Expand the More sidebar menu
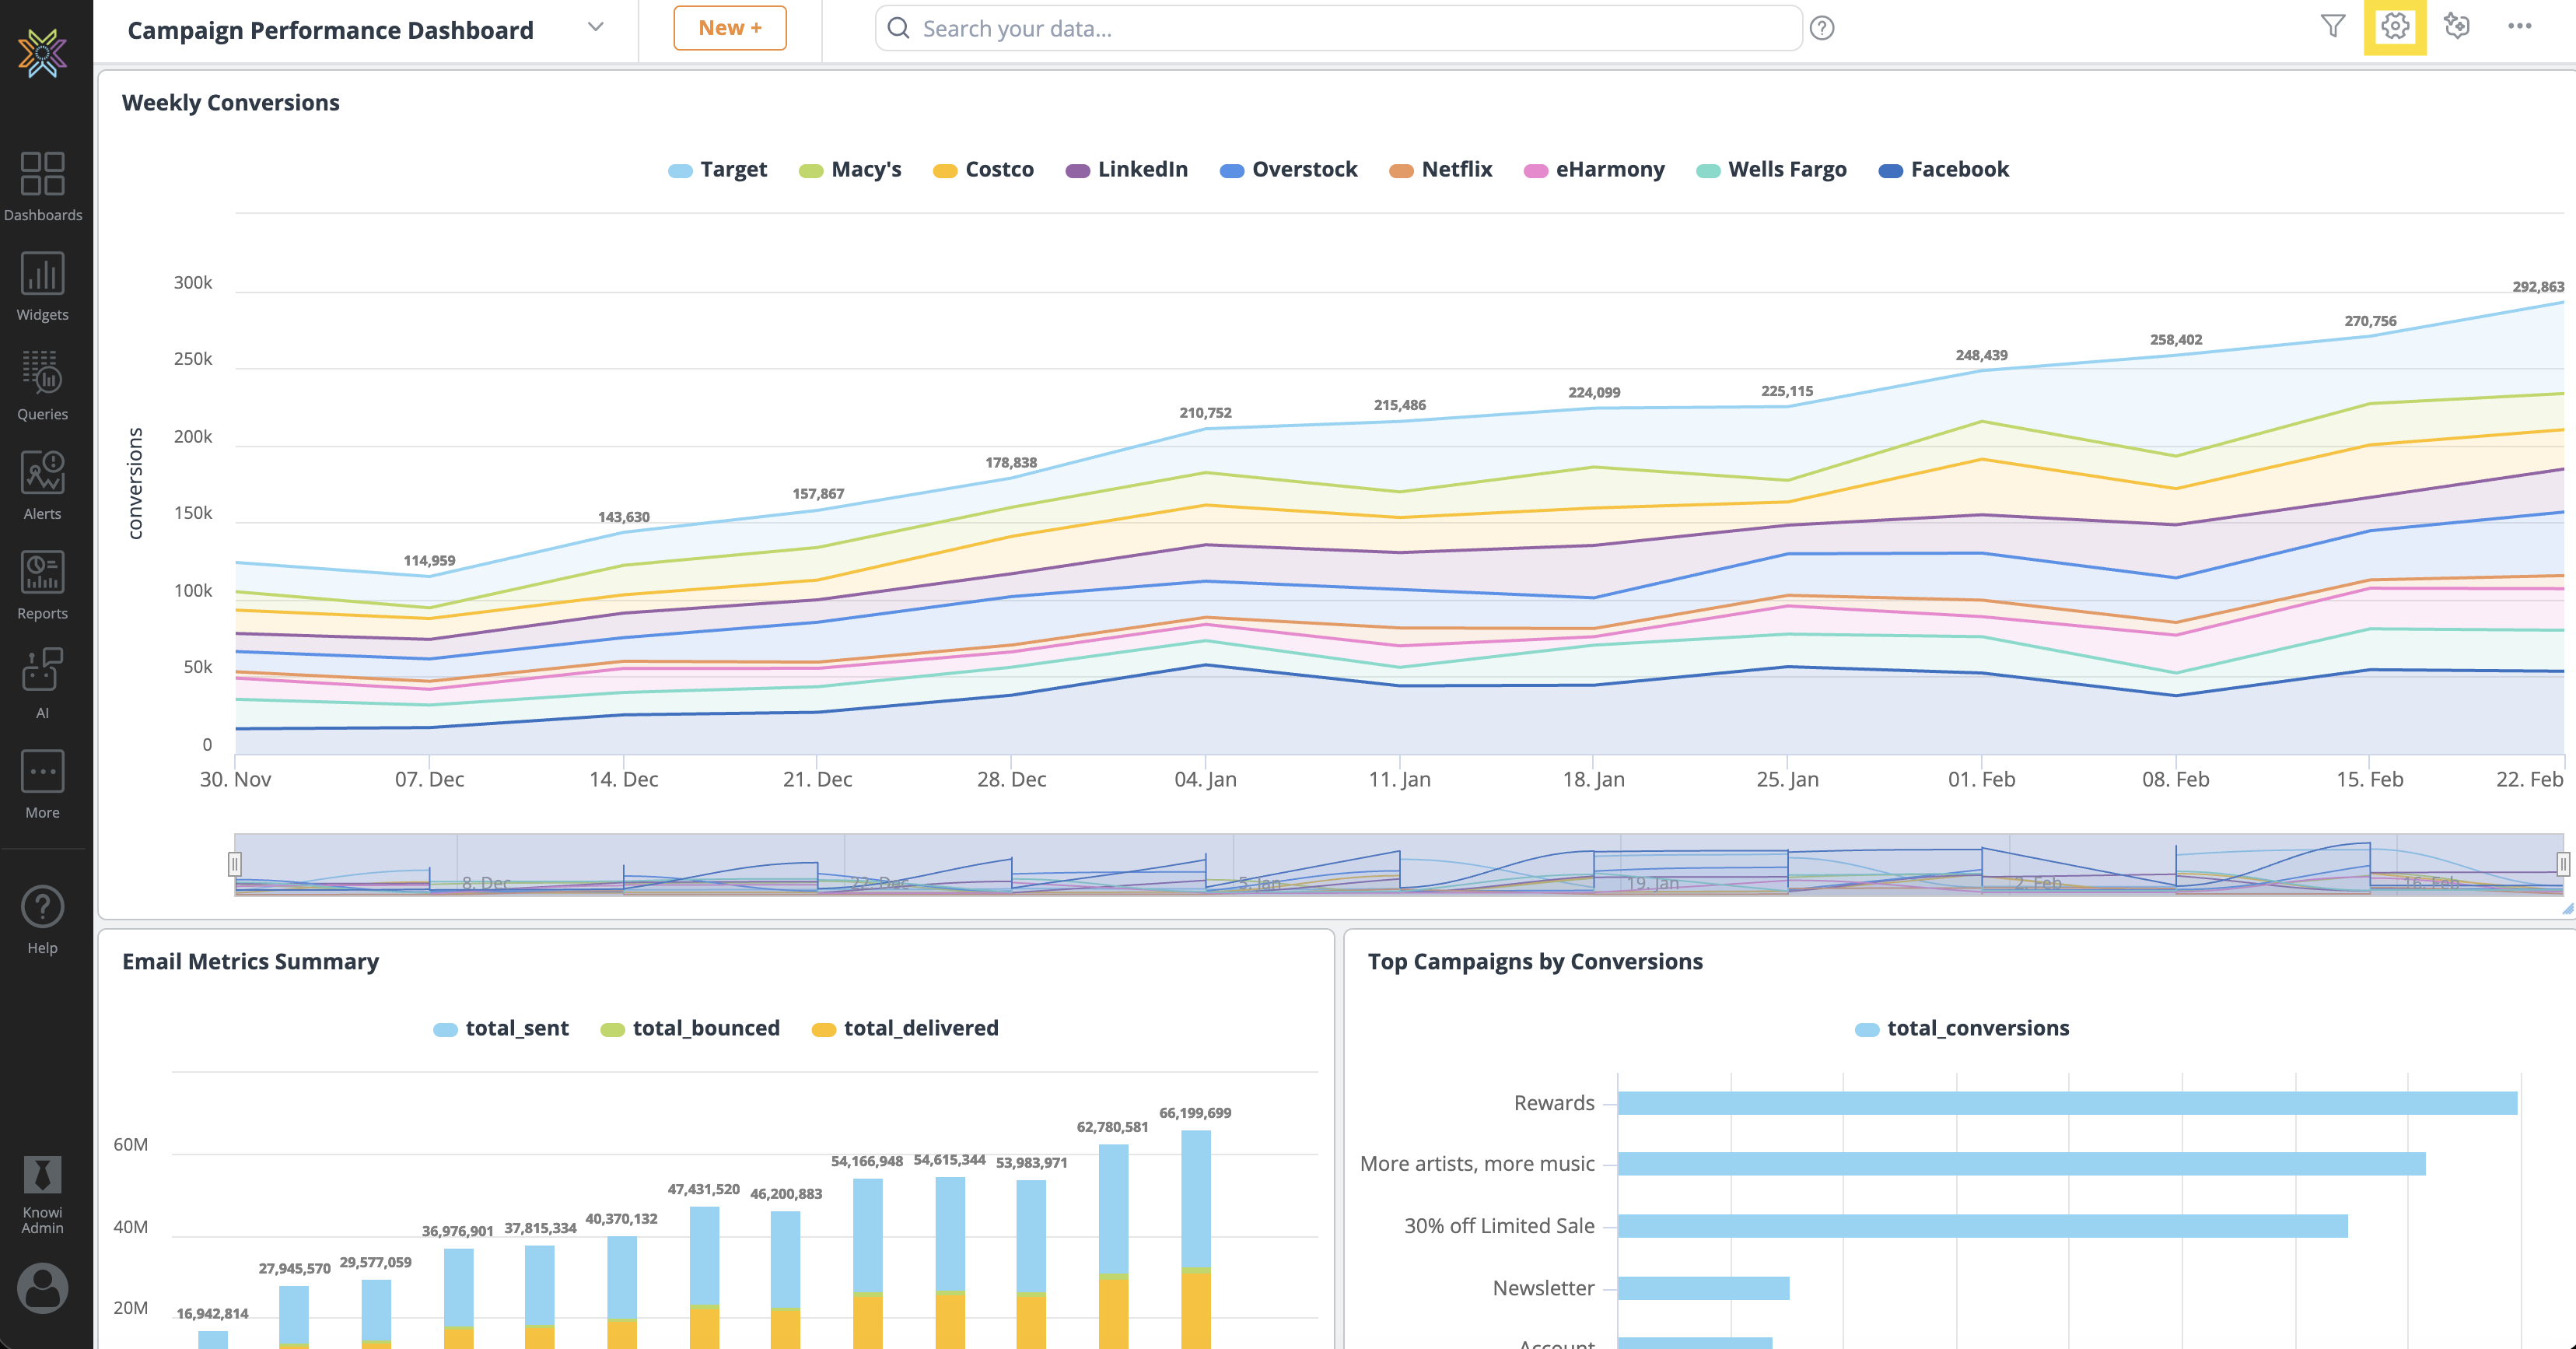 (x=42, y=784)
